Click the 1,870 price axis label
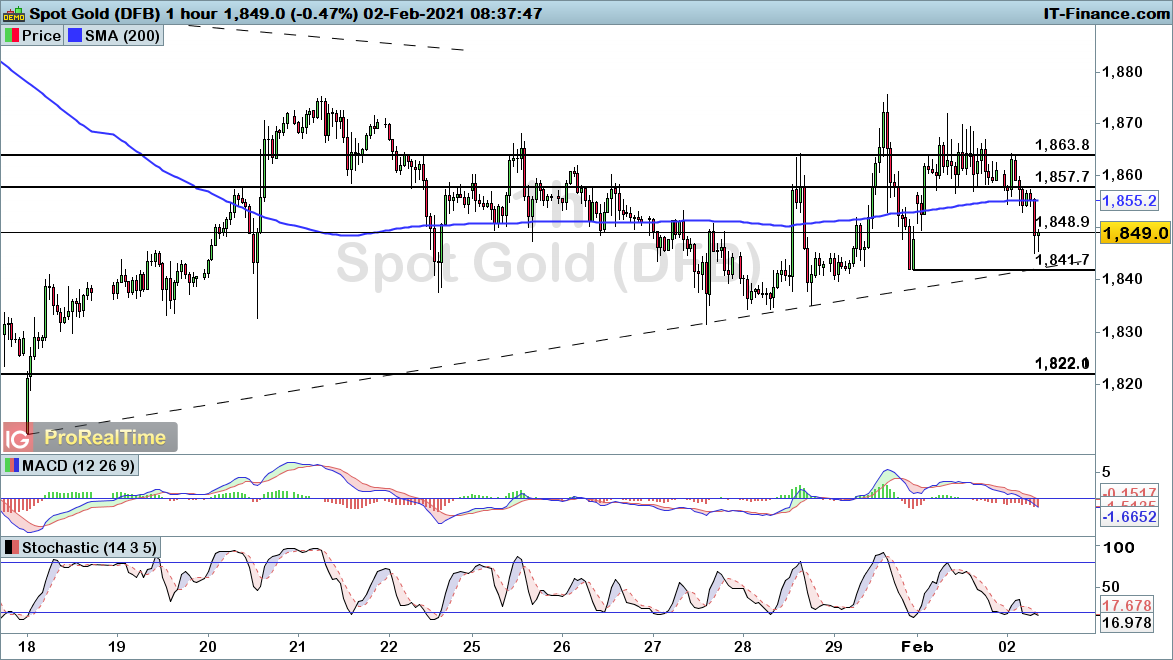 (1122, 123)
